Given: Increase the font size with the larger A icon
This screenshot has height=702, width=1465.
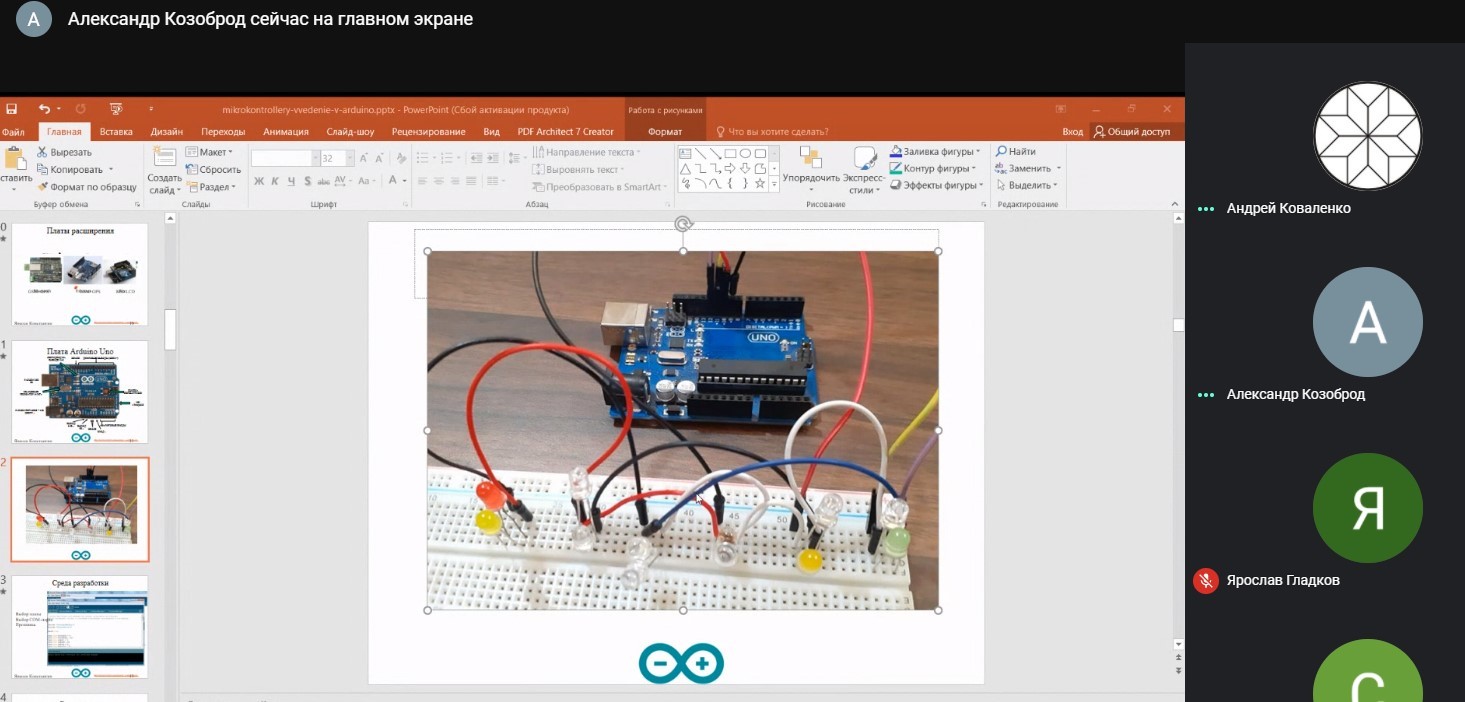Looking at the screenshot, I should [x=364, y=158].
